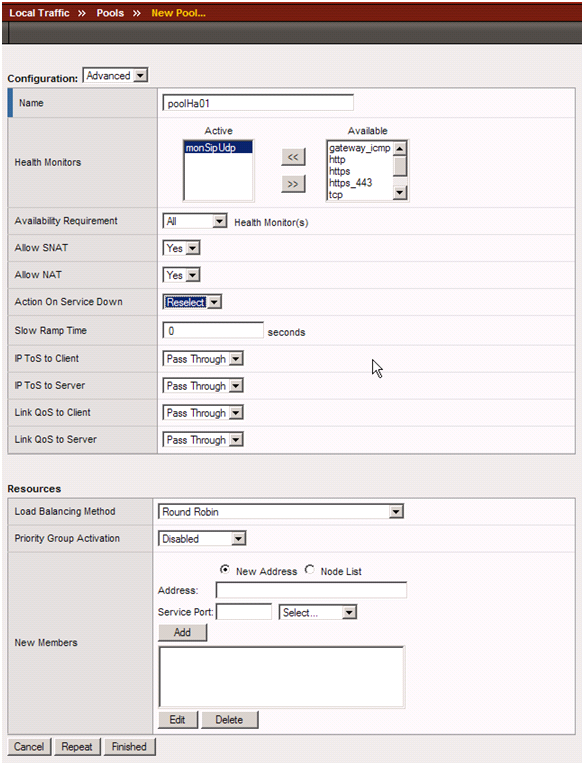This screenshot has width=584, height=765.
Task: Expand the Action On Service Down dropdown
Action: pos(192,302)
